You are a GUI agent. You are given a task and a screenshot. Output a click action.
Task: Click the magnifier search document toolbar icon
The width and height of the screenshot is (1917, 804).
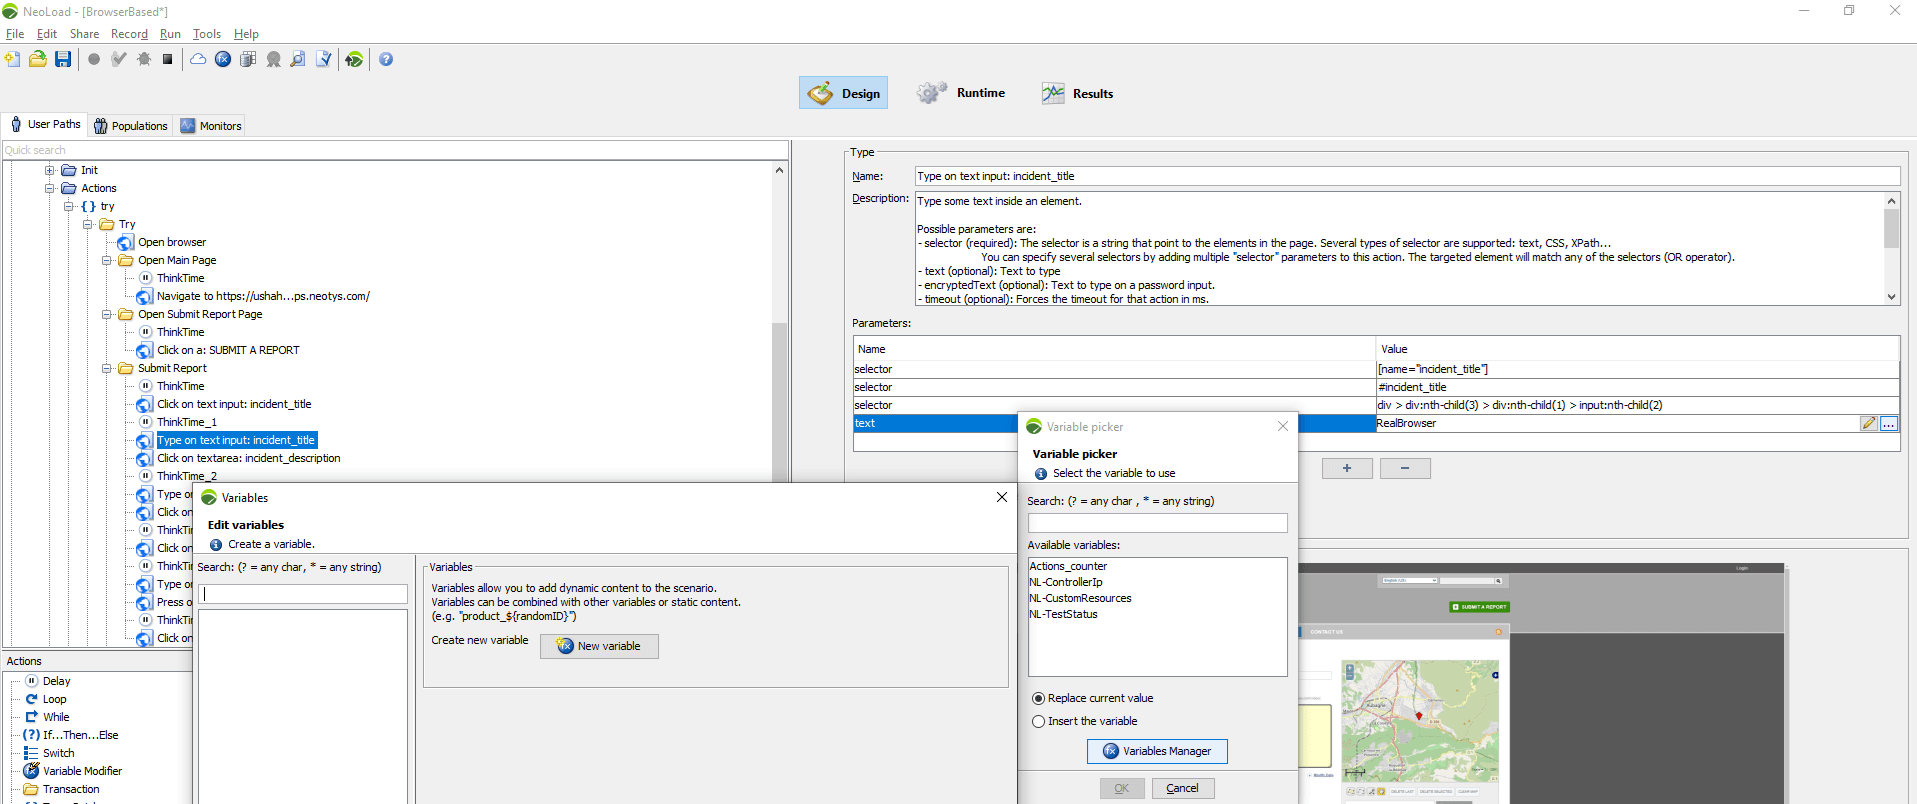tap(298, 59)
